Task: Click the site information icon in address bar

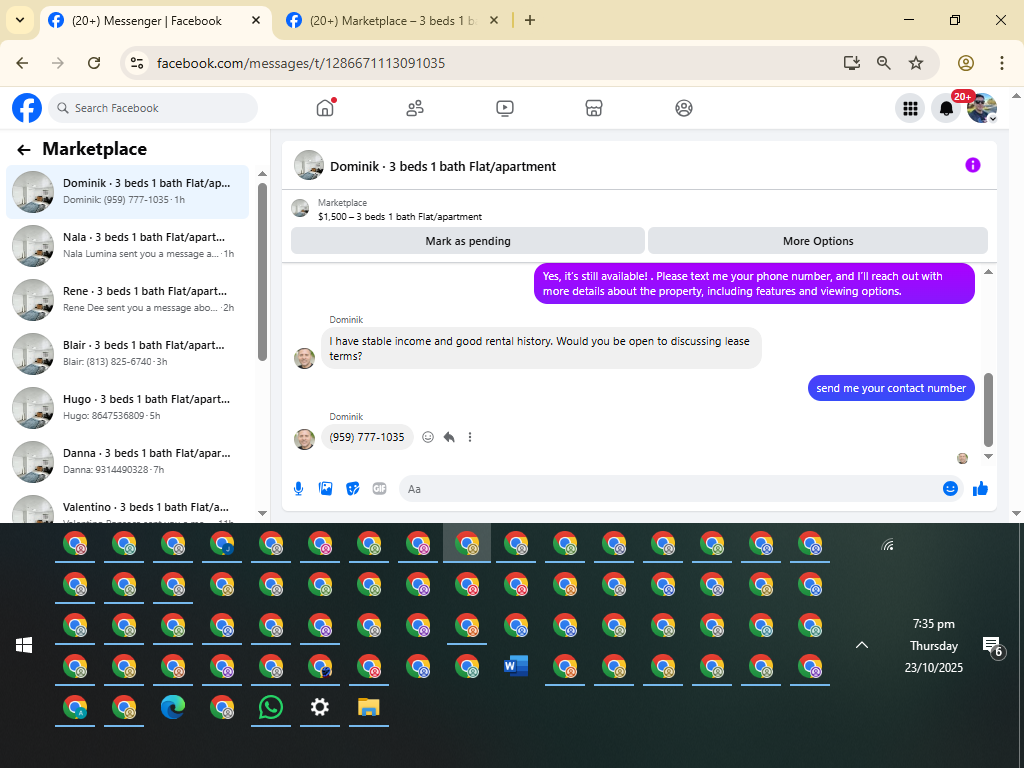Action: pyautogui.click(x=137, y=63)
